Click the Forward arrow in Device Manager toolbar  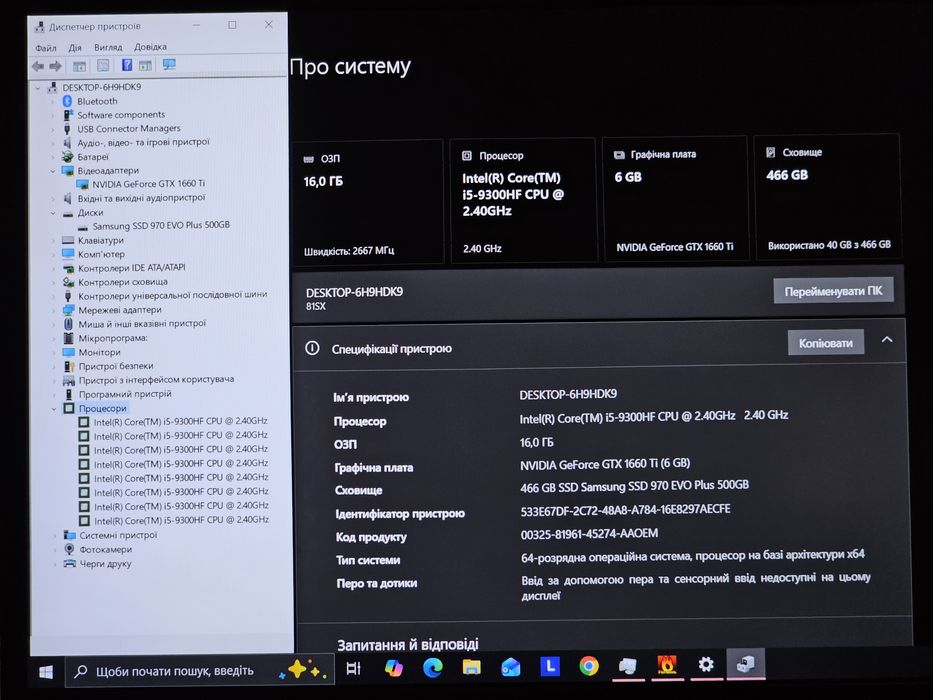point(55,66)
